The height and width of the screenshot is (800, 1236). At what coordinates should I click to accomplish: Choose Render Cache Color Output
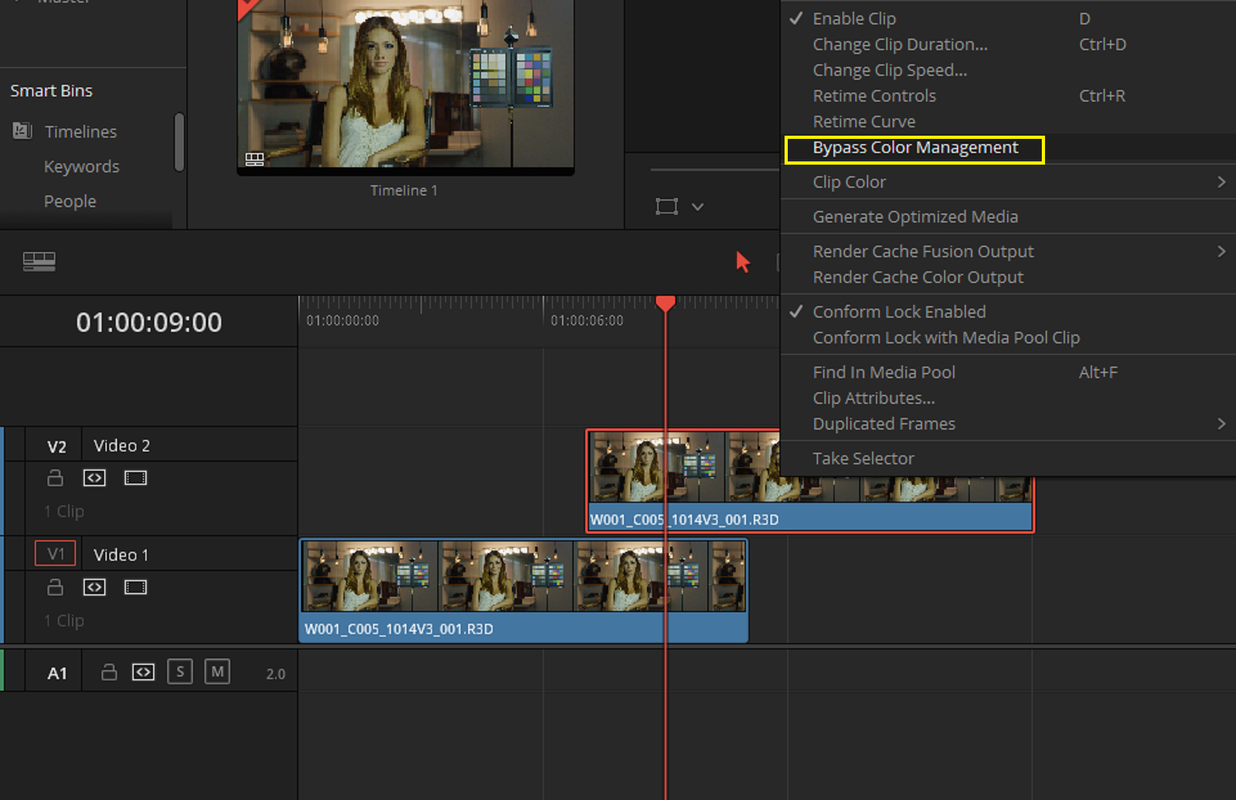pos(1008,278)
